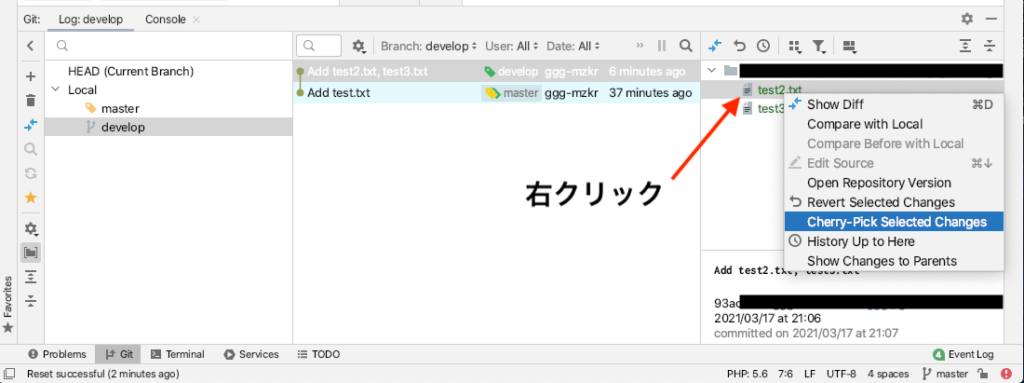
Task: Click expand all icon in left sidebar
Action: pos(30,276)
